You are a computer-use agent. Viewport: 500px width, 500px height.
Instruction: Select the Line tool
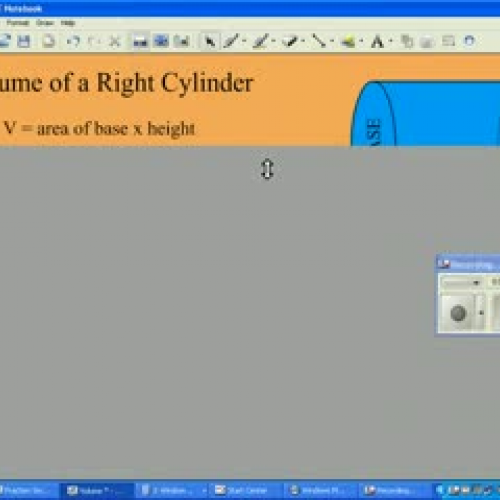click(319, 41)
